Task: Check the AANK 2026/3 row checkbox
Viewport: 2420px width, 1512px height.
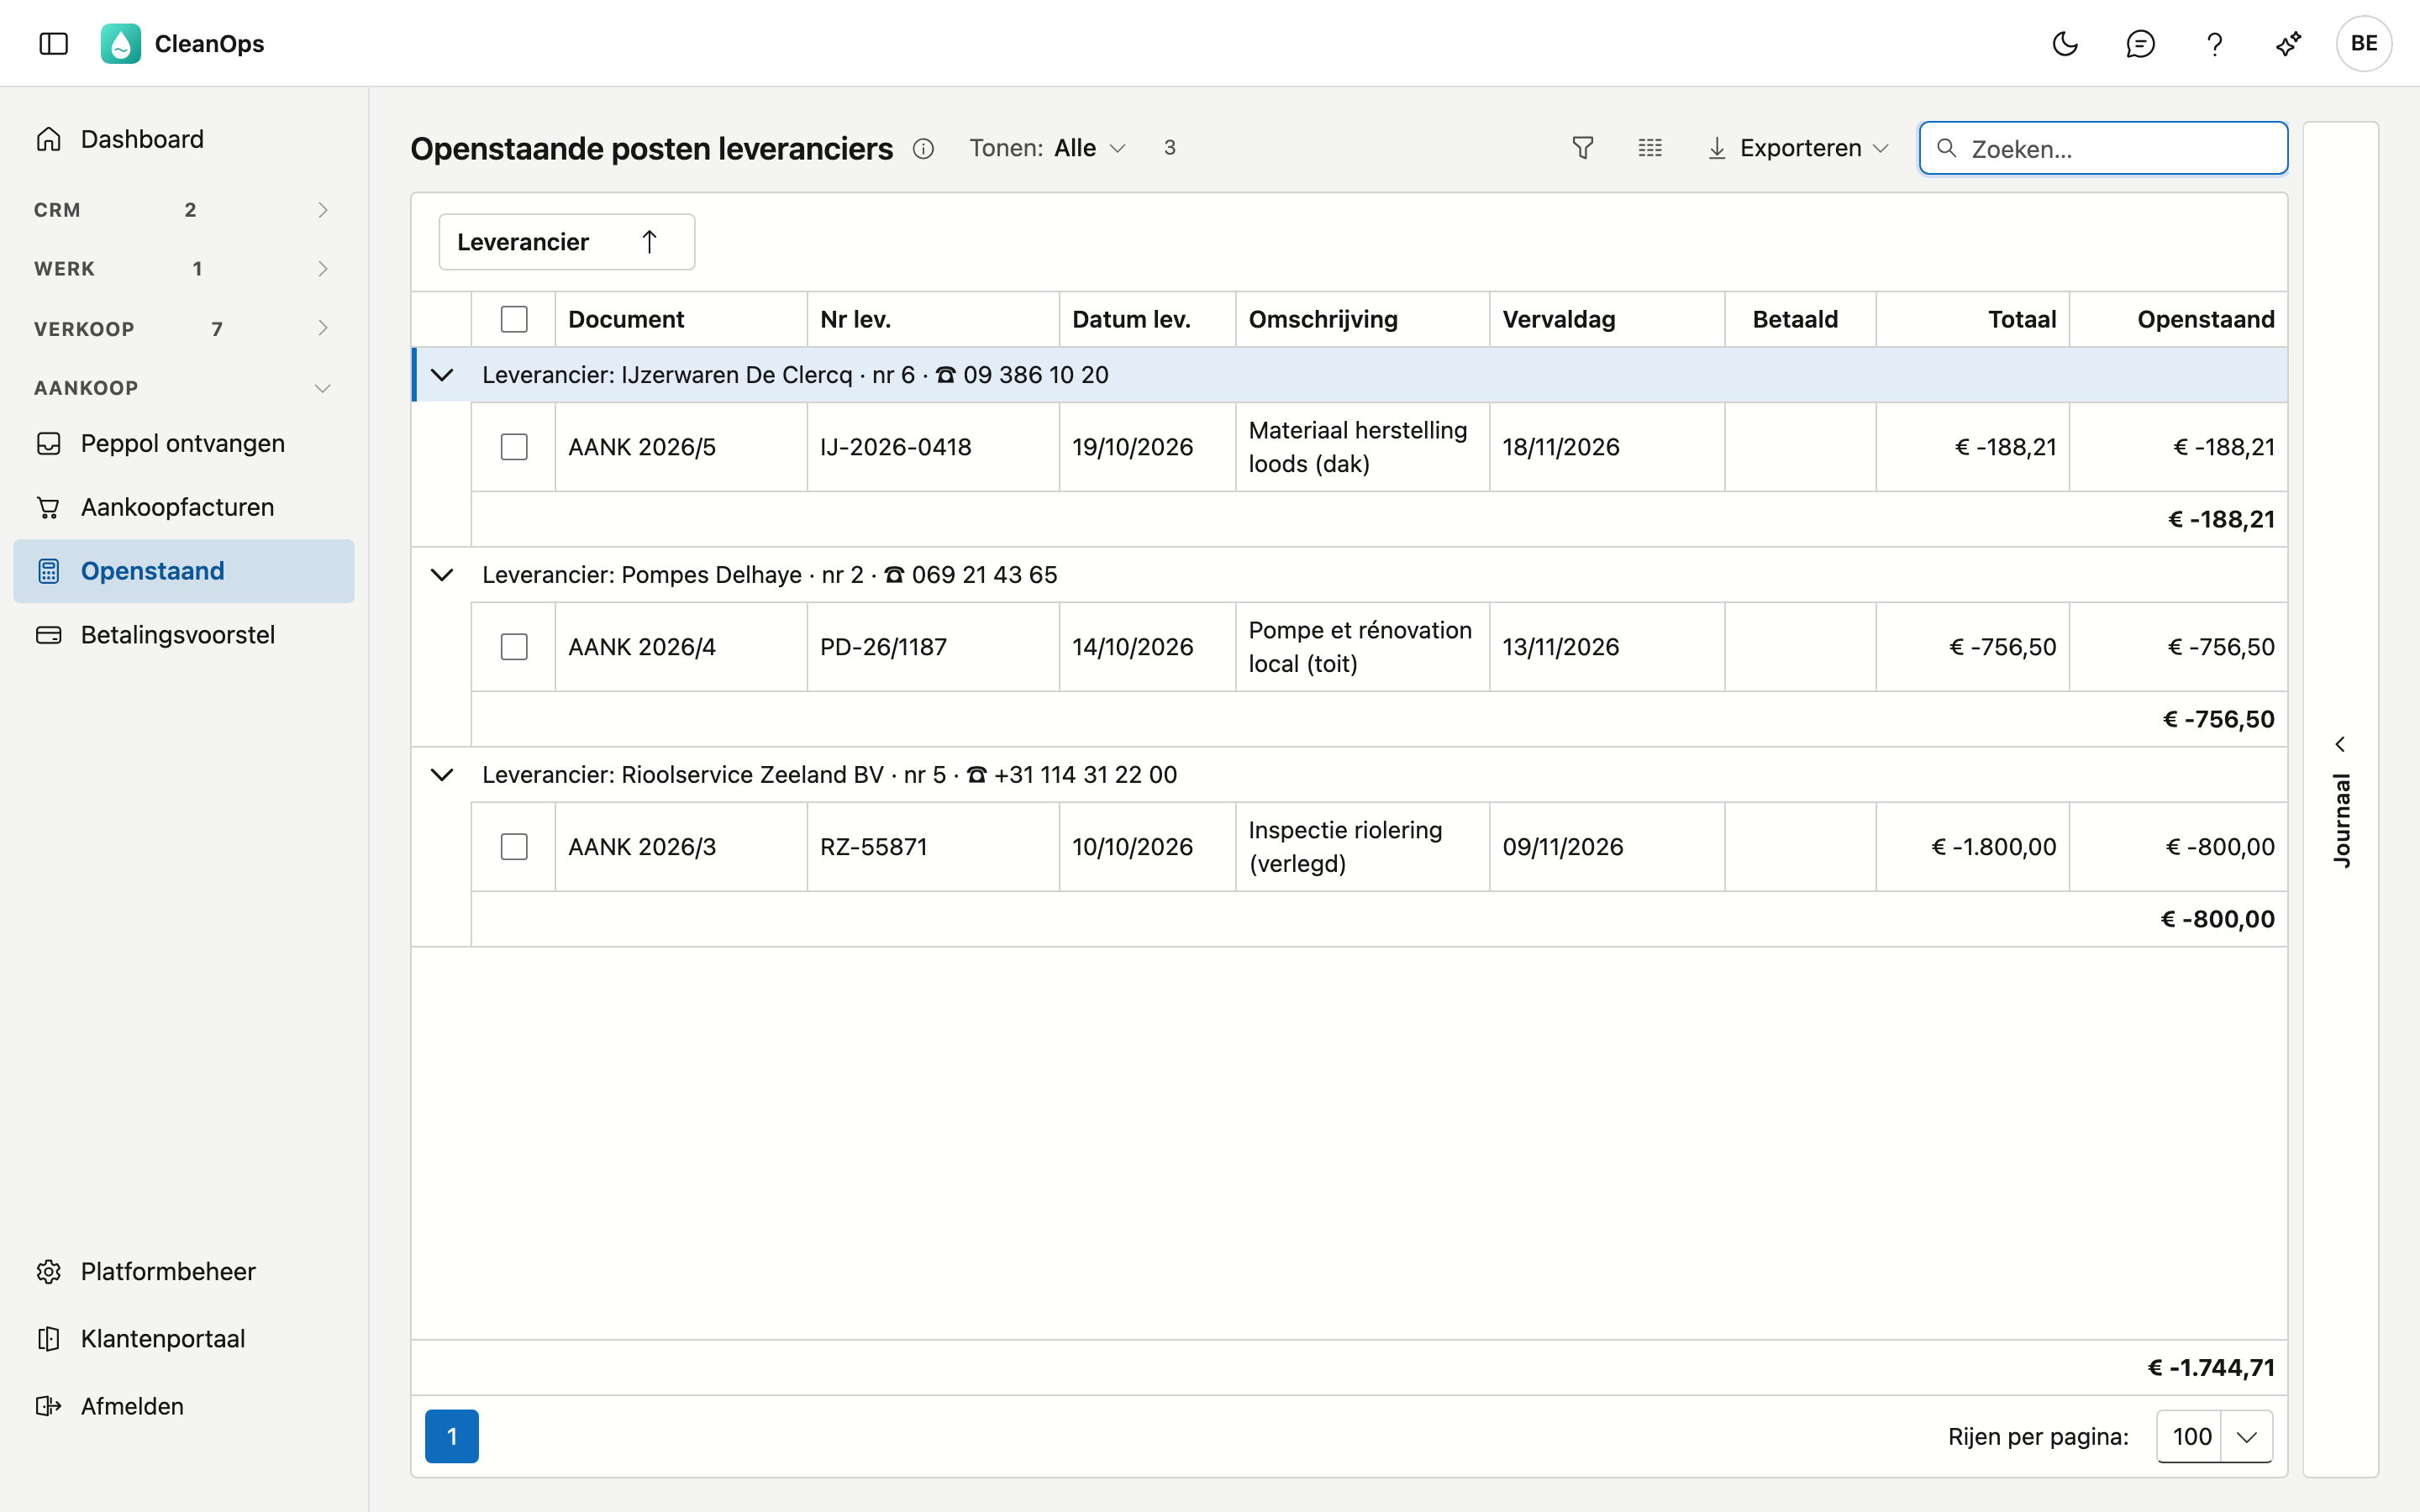Action: click(514, 847)
